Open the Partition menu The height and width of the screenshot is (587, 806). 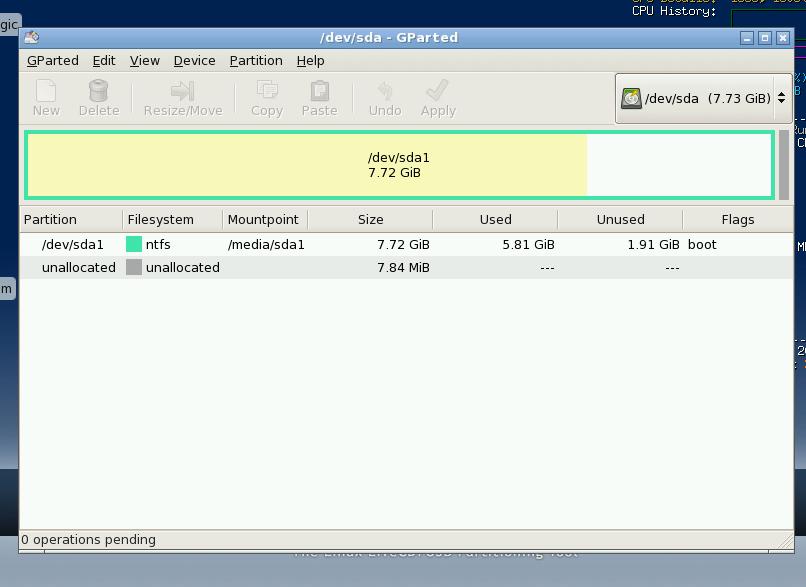(256, 60)
